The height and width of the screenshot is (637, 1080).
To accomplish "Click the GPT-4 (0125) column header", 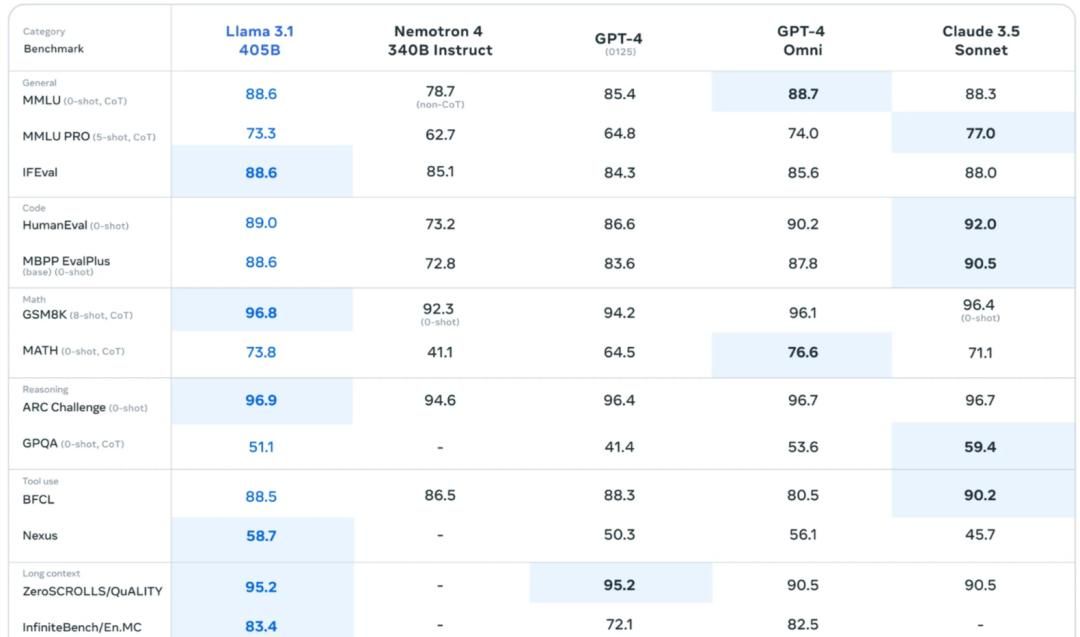I will click(619, 42).
